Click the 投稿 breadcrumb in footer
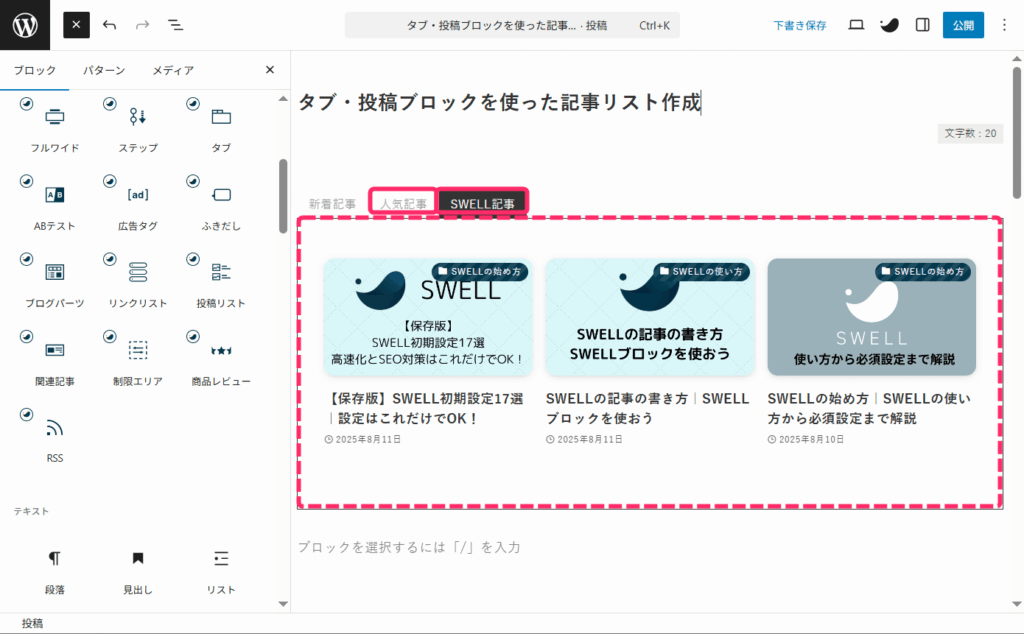Screen dimensions: 1024x634 pyautogui.click(x=32, y=623)
